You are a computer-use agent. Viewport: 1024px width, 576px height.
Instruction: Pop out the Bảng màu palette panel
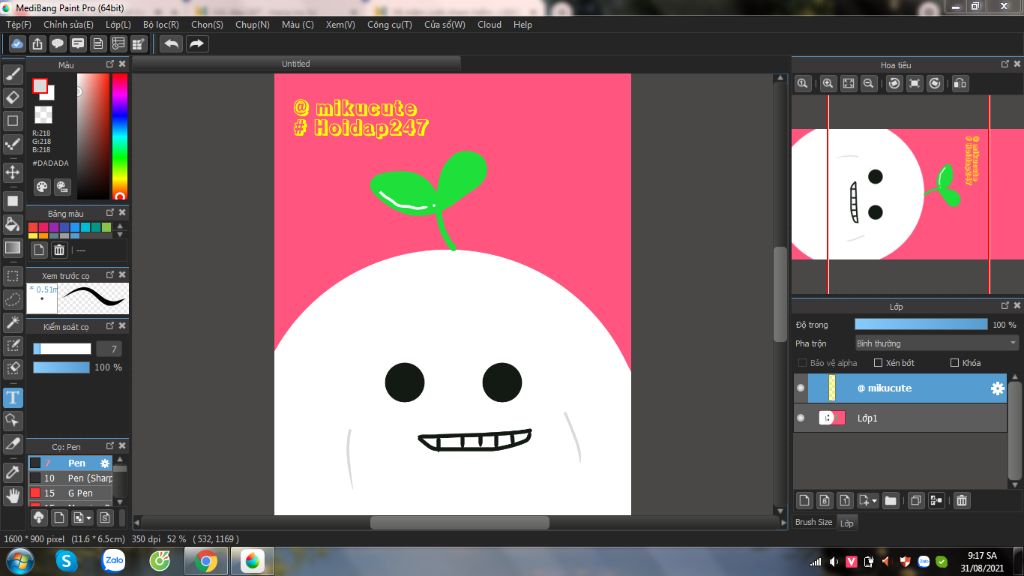coord(110,213)
